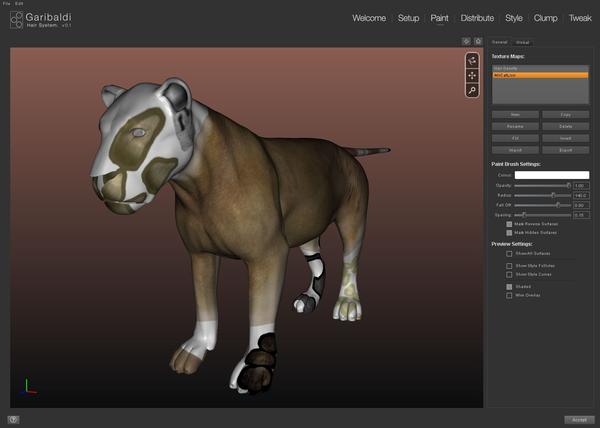Go to the Tweak tab
The height and width of the screenshot is (428, 600).
580,18
